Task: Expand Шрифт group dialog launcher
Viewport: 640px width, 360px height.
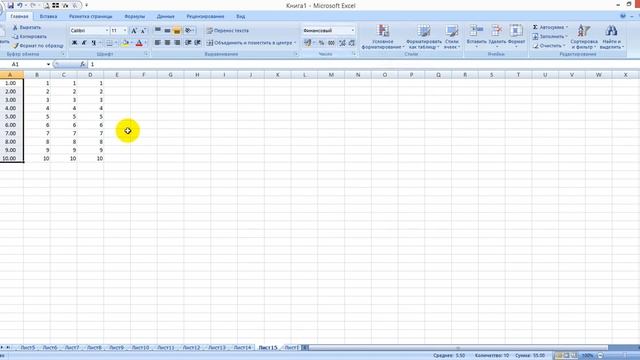Action: 147,54
